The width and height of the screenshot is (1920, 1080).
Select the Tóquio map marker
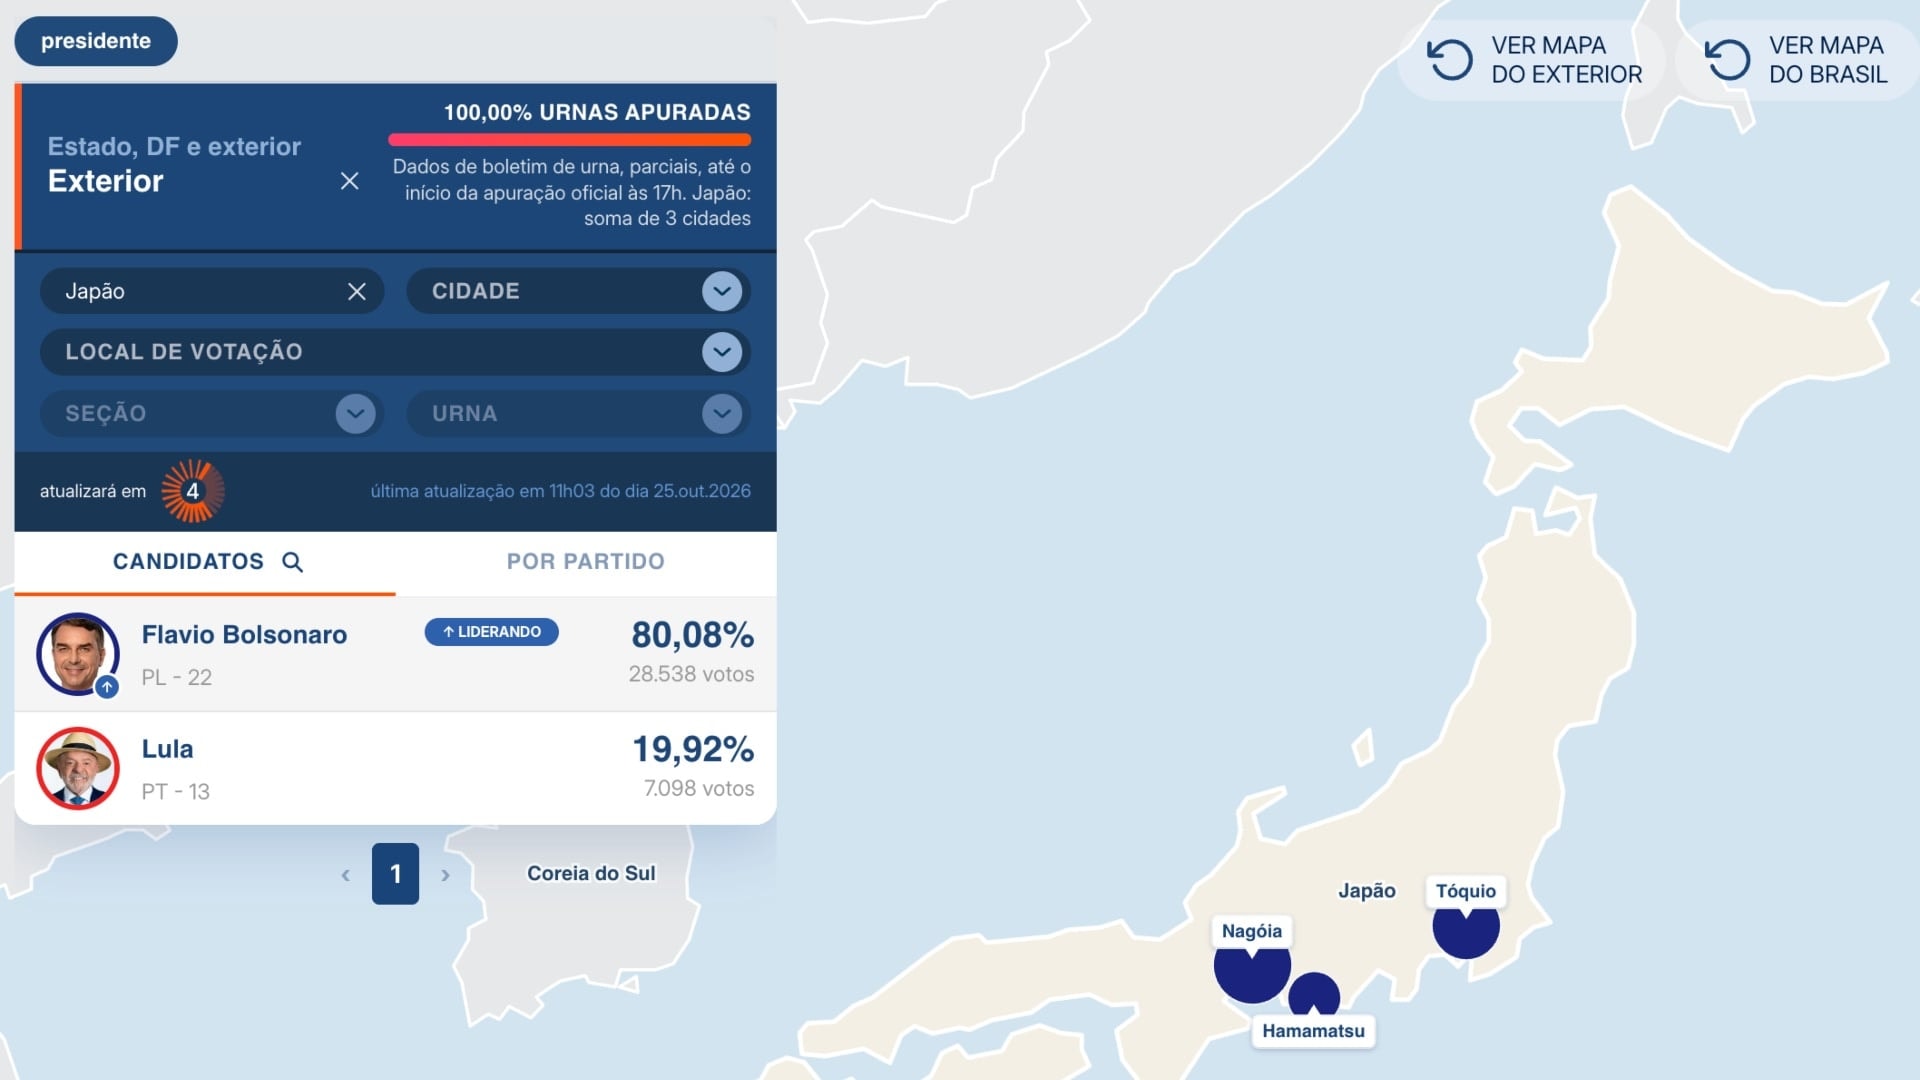tap(1466, 928)
